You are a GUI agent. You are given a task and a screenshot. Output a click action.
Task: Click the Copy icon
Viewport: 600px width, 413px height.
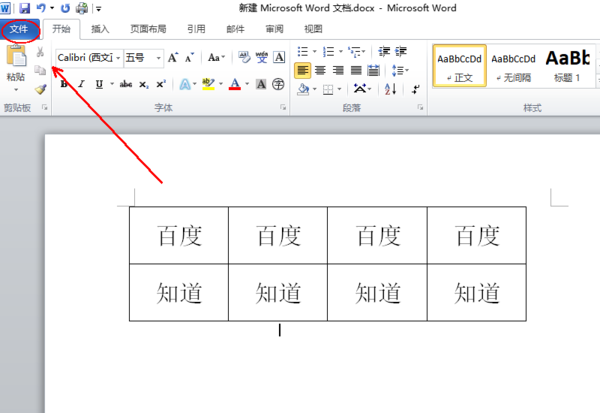40,70
